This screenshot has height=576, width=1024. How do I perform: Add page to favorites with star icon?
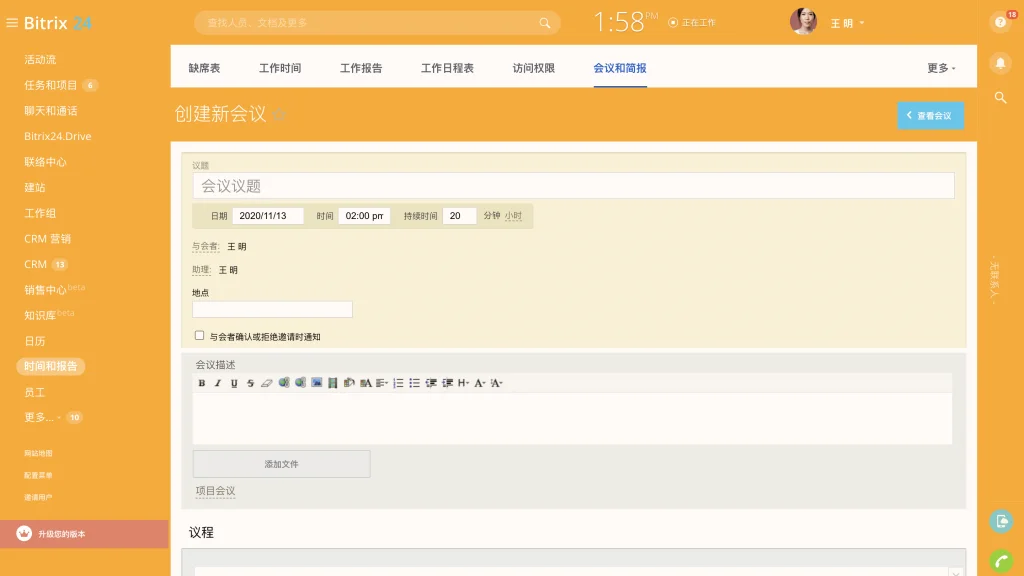point(279,115)
